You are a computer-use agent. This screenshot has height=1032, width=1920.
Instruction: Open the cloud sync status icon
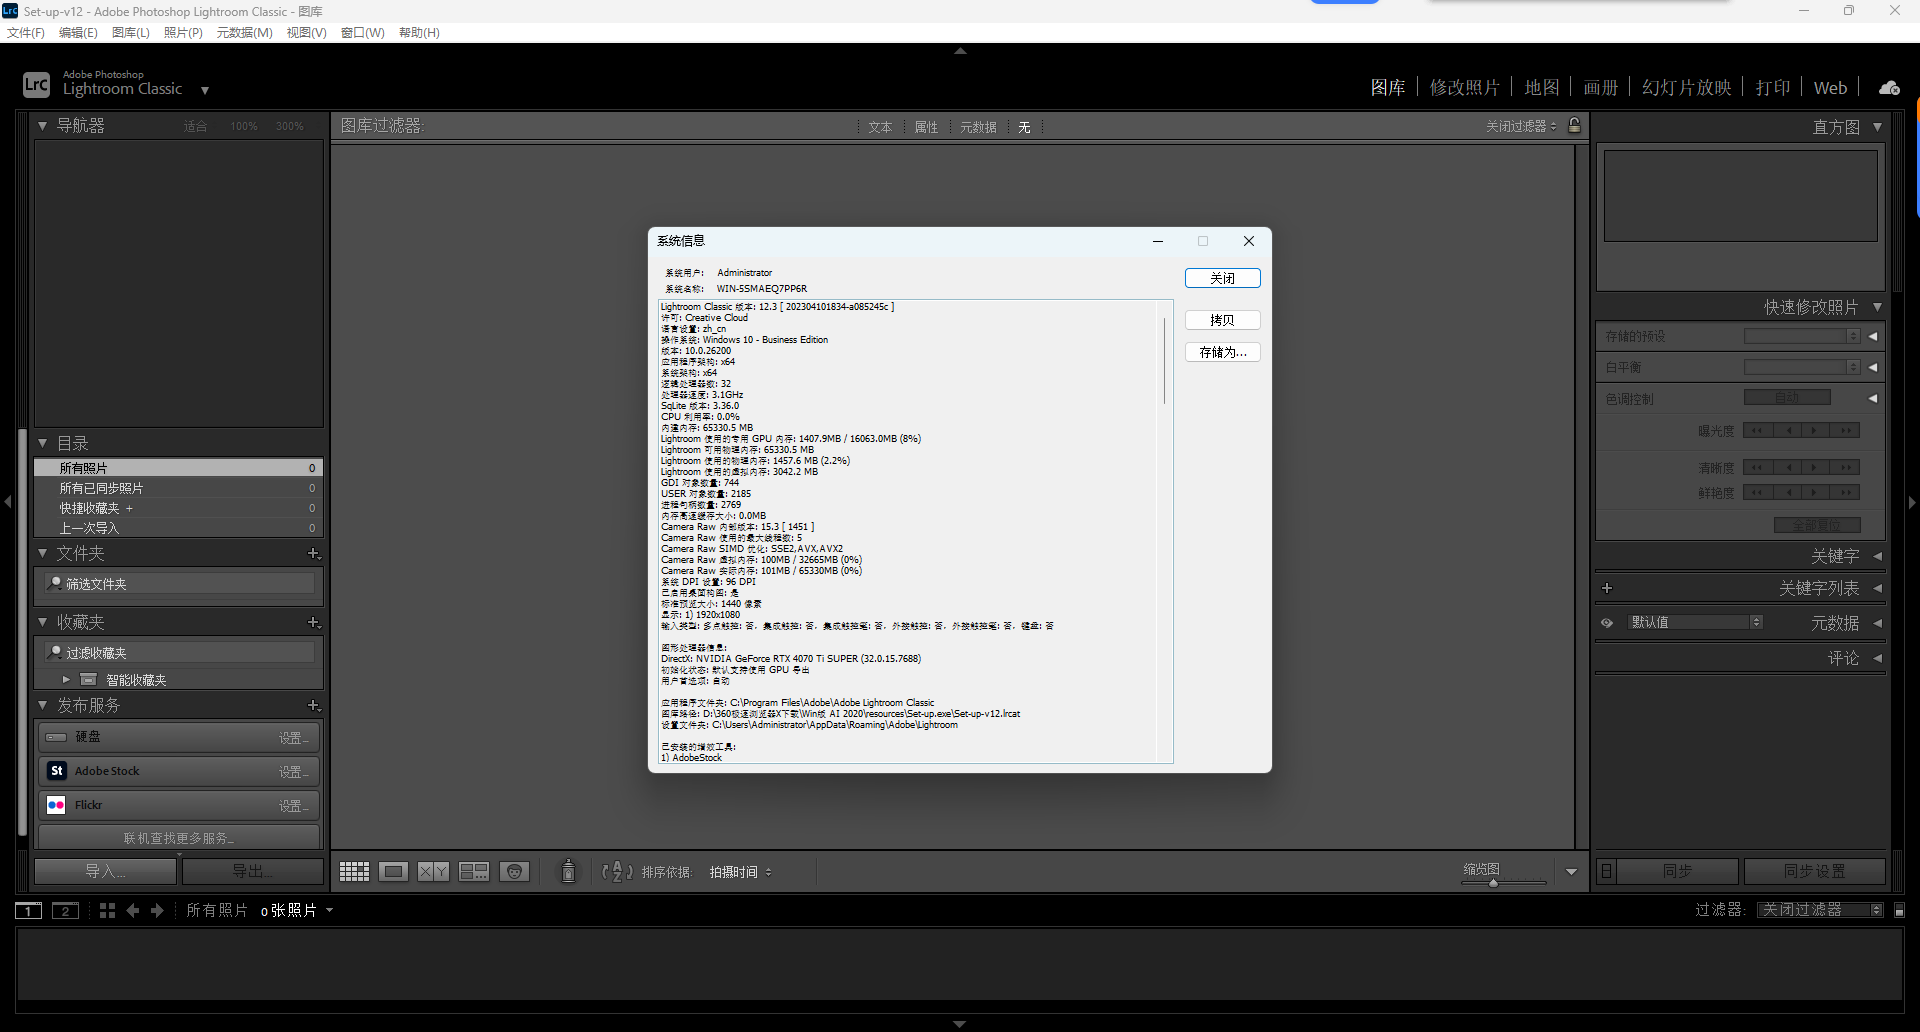coord(1889,88)
